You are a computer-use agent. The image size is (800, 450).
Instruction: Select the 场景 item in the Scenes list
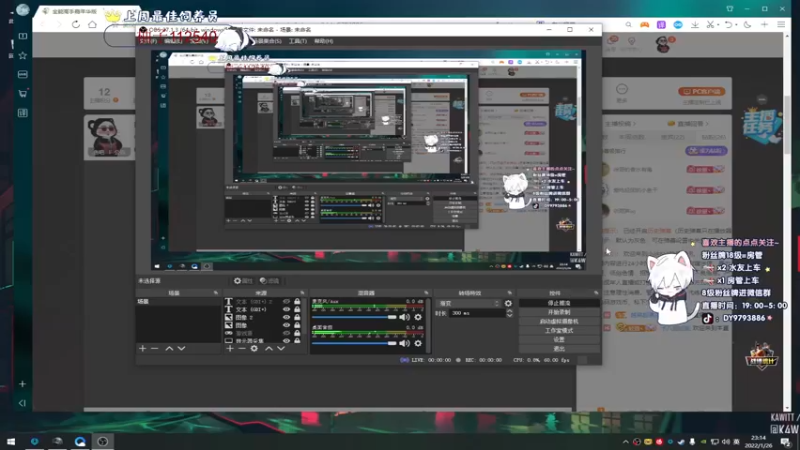(178, 302)
